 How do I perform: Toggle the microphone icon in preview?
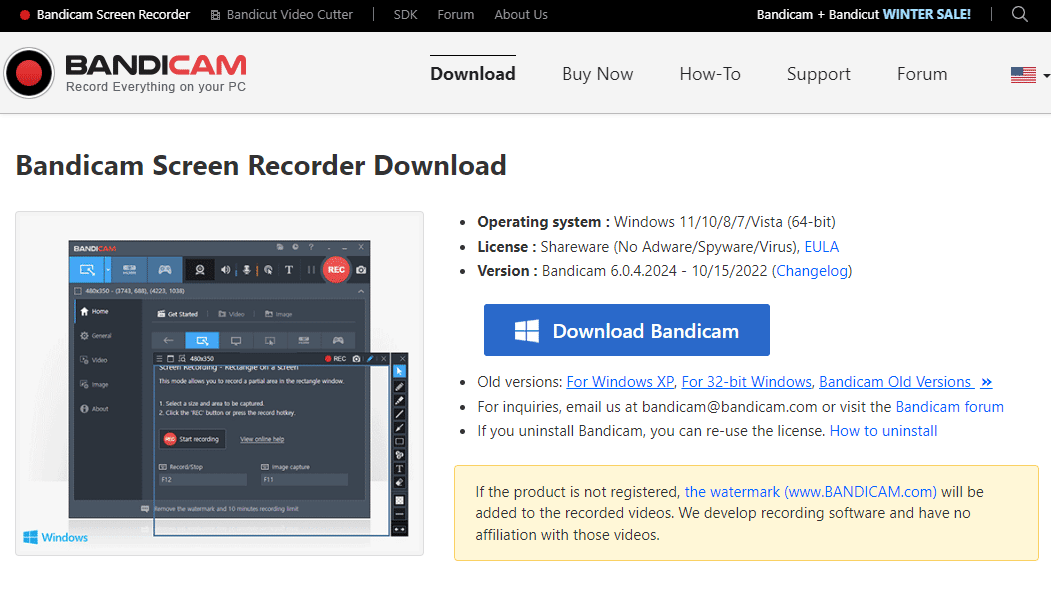point(246,269)
